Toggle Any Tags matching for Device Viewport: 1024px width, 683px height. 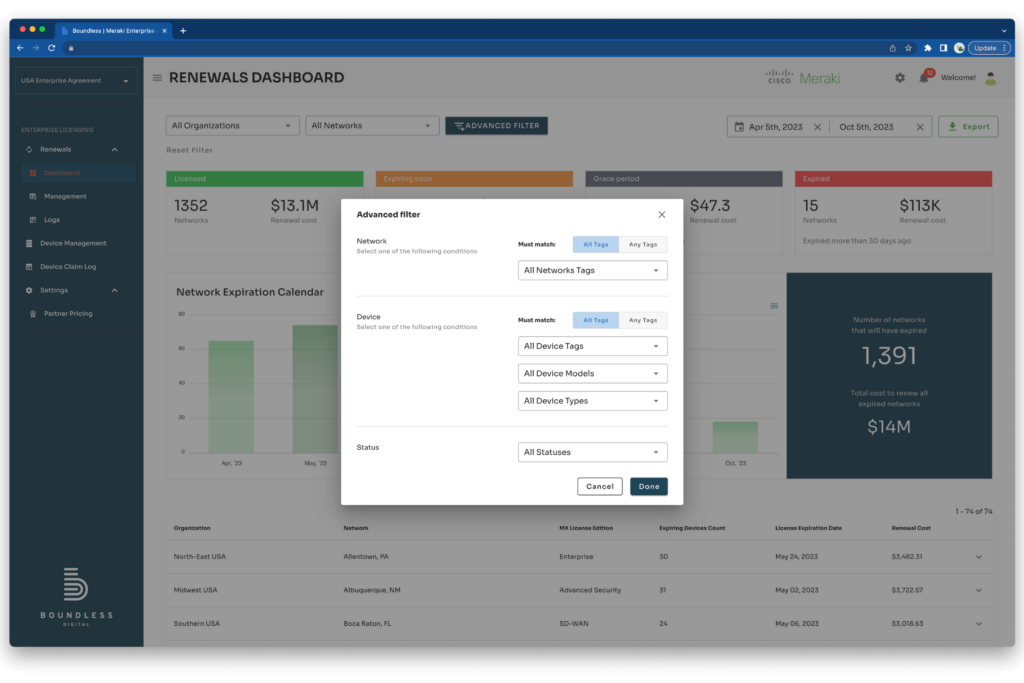pyautogui.click(x=644, y=320)
